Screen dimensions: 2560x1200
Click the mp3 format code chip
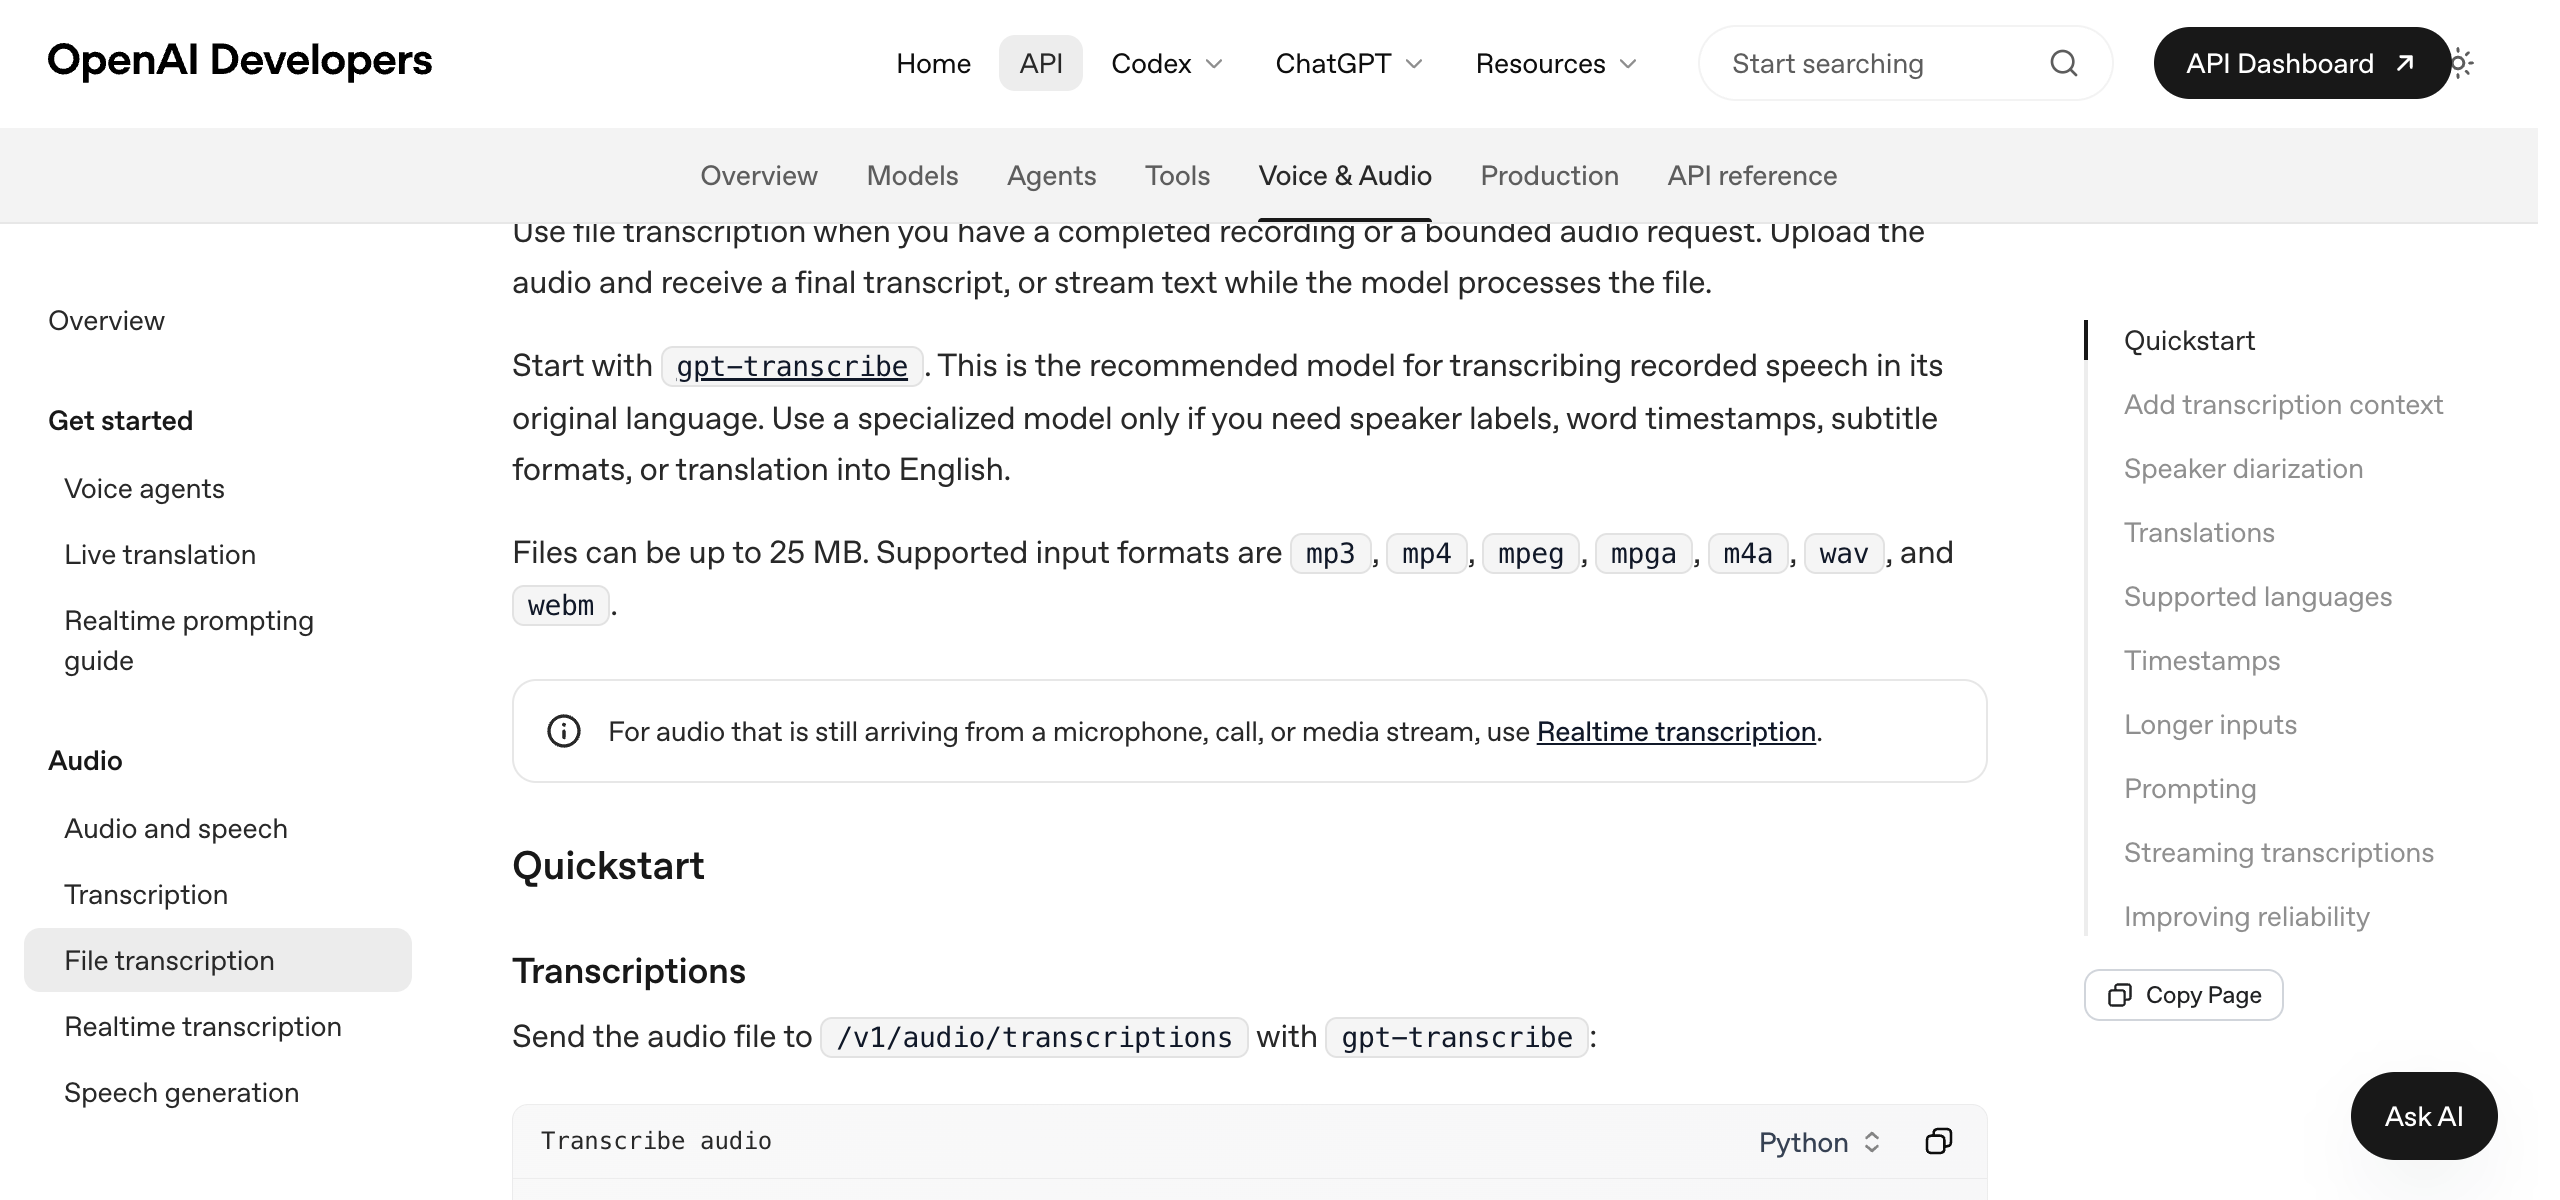point(1330,553)
